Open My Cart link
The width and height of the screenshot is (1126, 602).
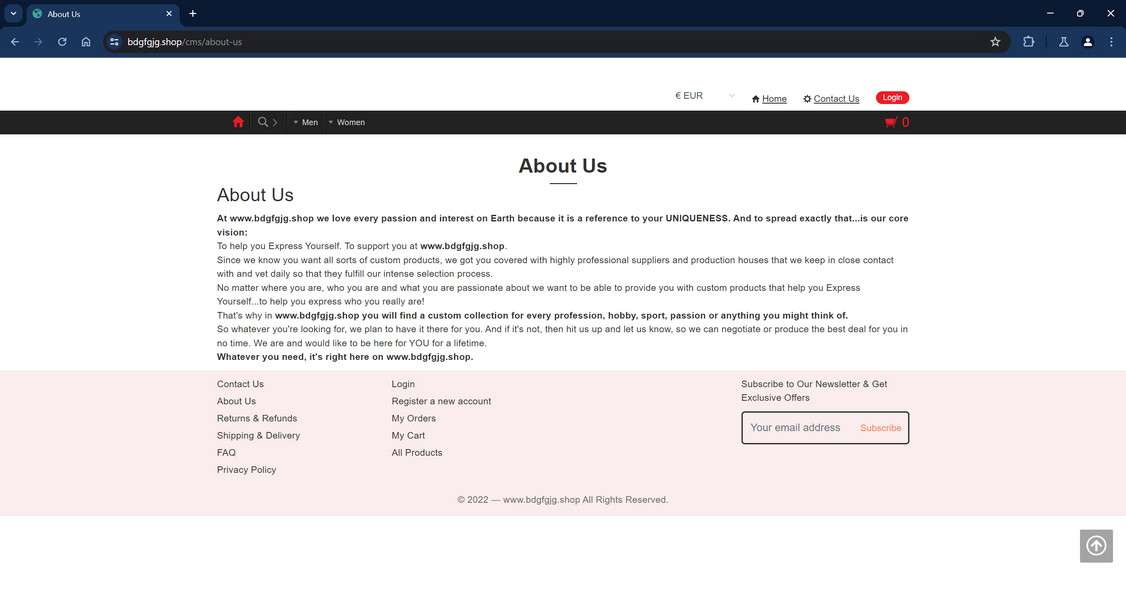tap(408, 436)
